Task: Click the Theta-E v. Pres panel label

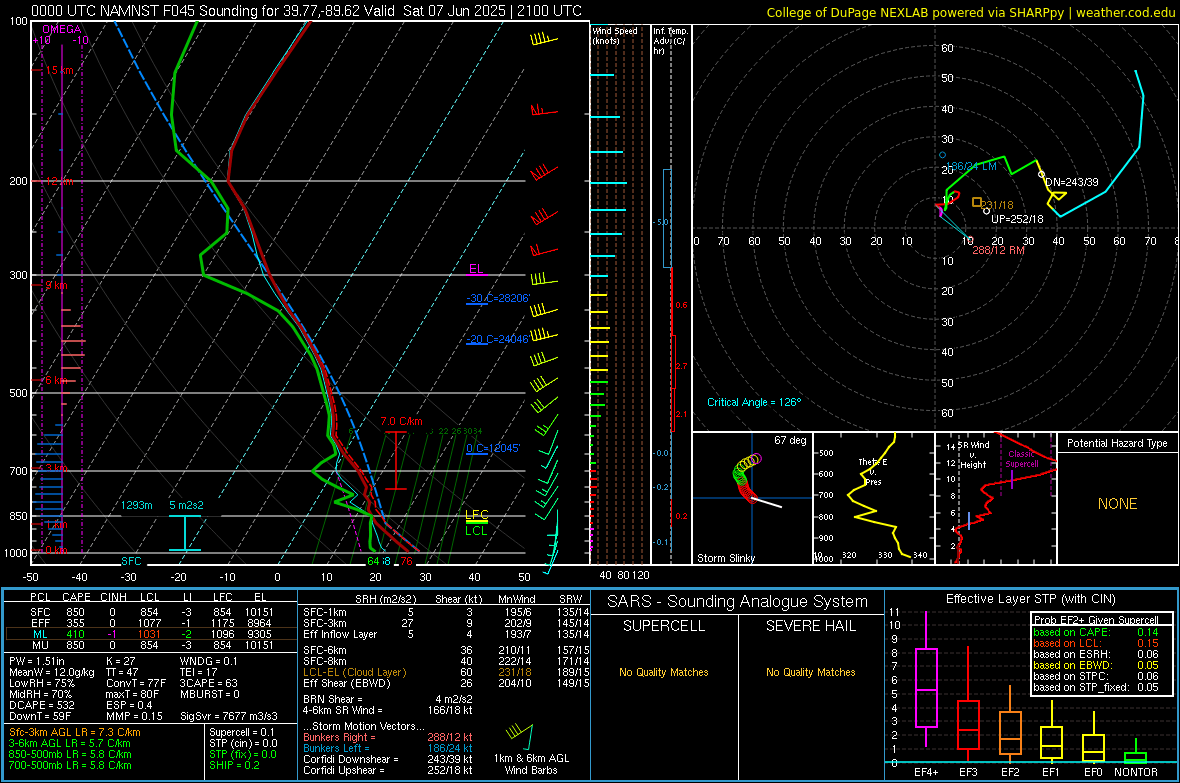Action: (873, 471)
